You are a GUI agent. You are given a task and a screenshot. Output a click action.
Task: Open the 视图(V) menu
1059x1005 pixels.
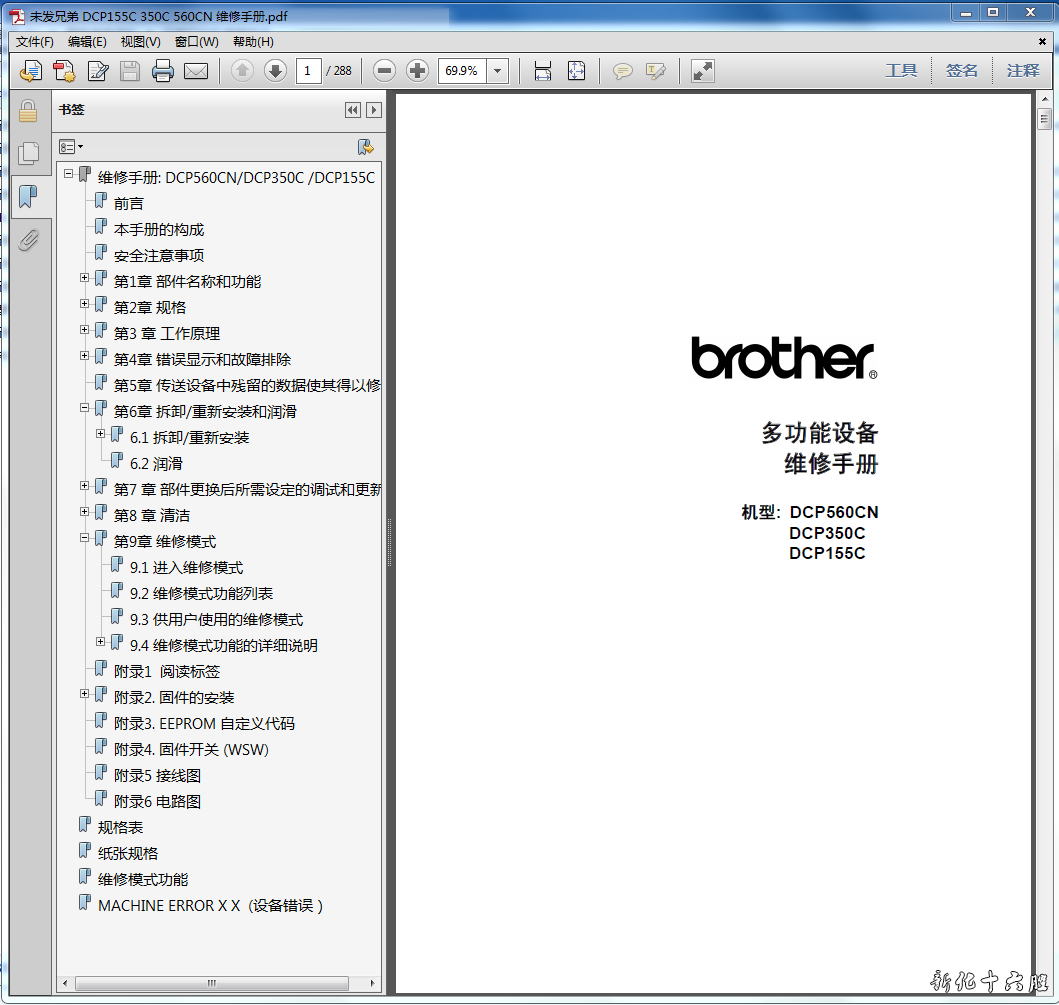(x=140, y=42)
